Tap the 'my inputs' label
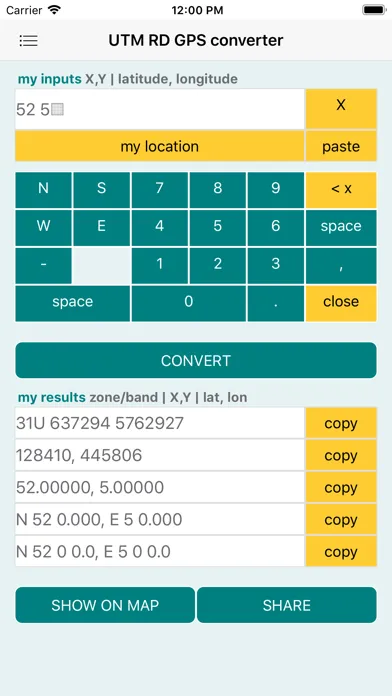 point(50,79)
